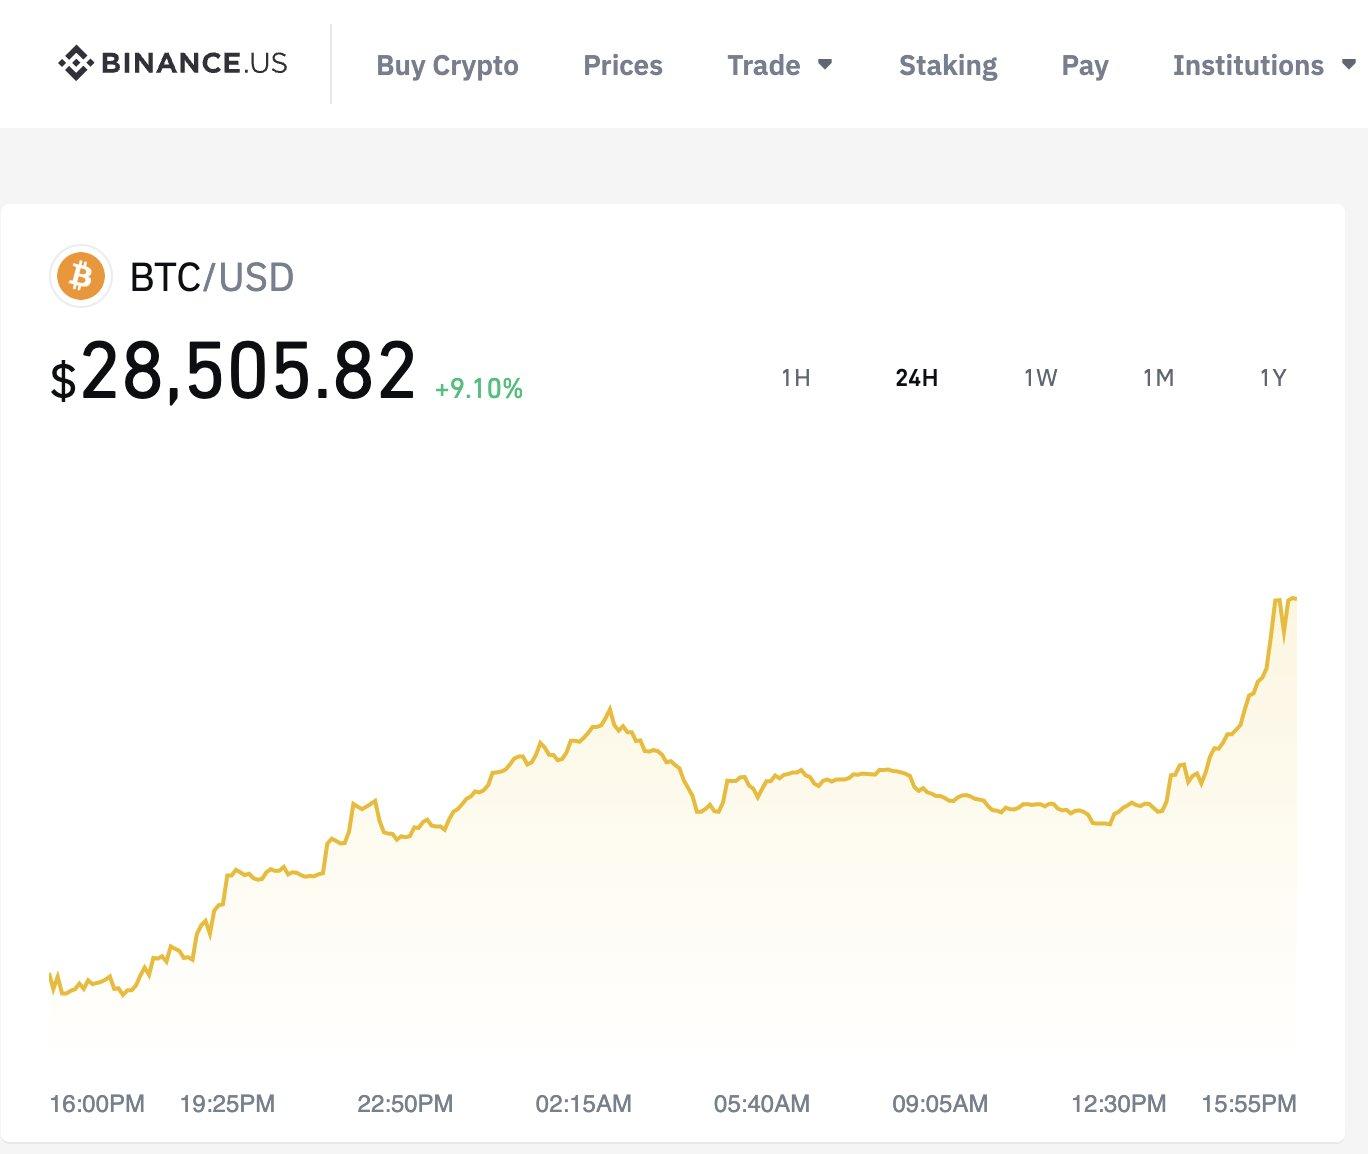Switch chart to 1H range

pos(796,378)
